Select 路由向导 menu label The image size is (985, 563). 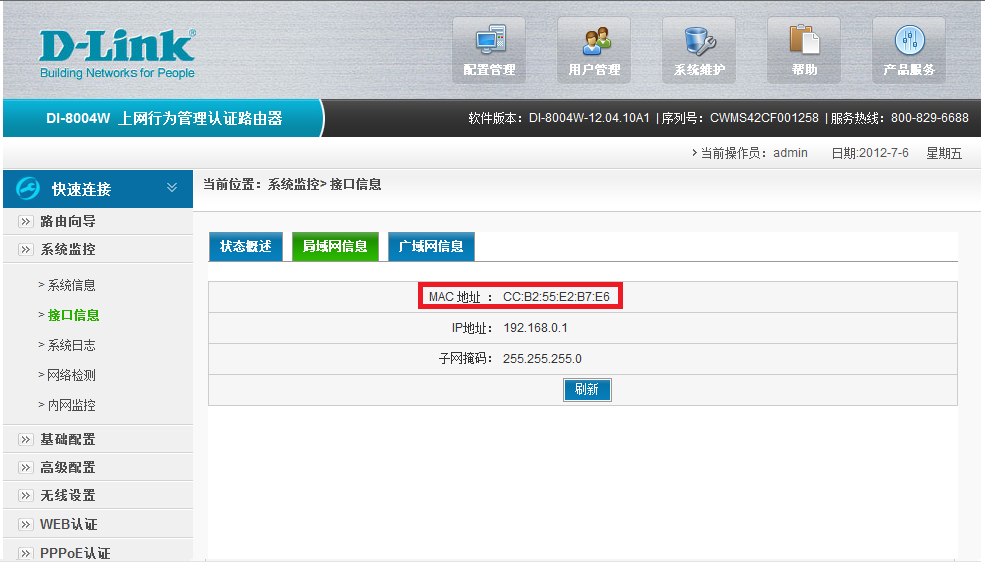tap(68, 221)
